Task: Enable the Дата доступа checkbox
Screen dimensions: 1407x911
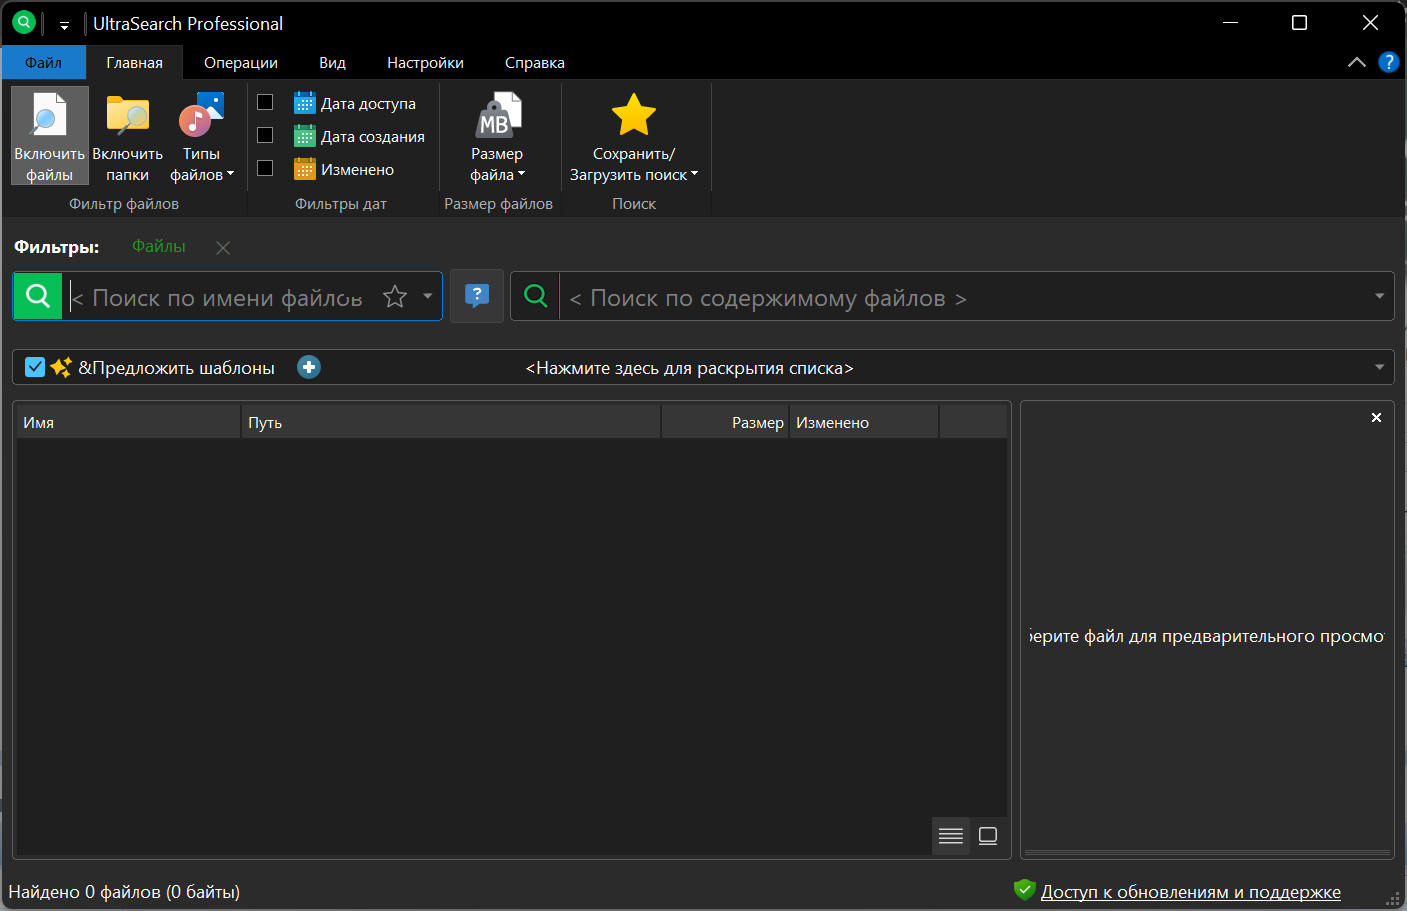Action: pyautogui.click(x=265, y=102)
